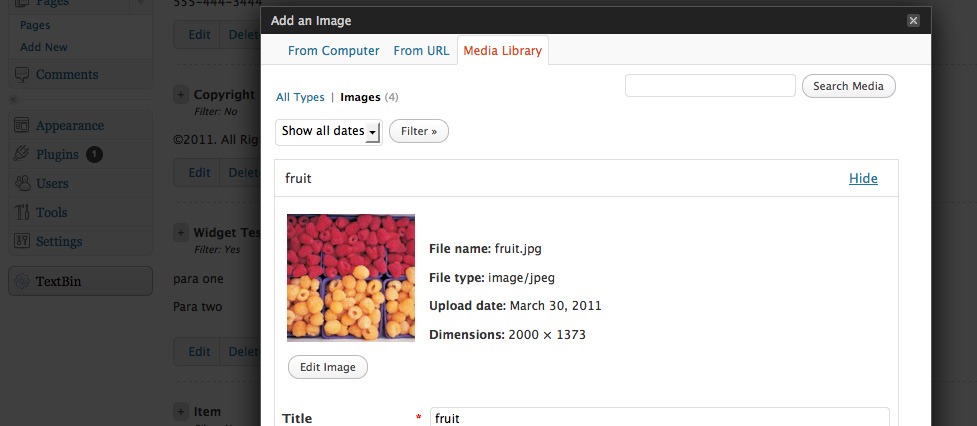Select the Media Library tab
This screenshot has width=977, height=426.
[503, 50]
